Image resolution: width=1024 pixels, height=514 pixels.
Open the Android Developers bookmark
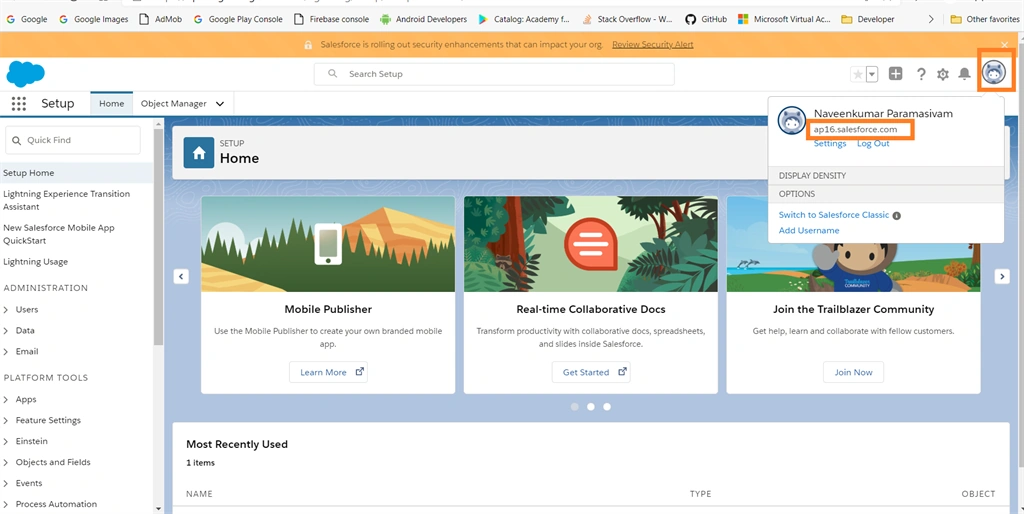(424, 19)
